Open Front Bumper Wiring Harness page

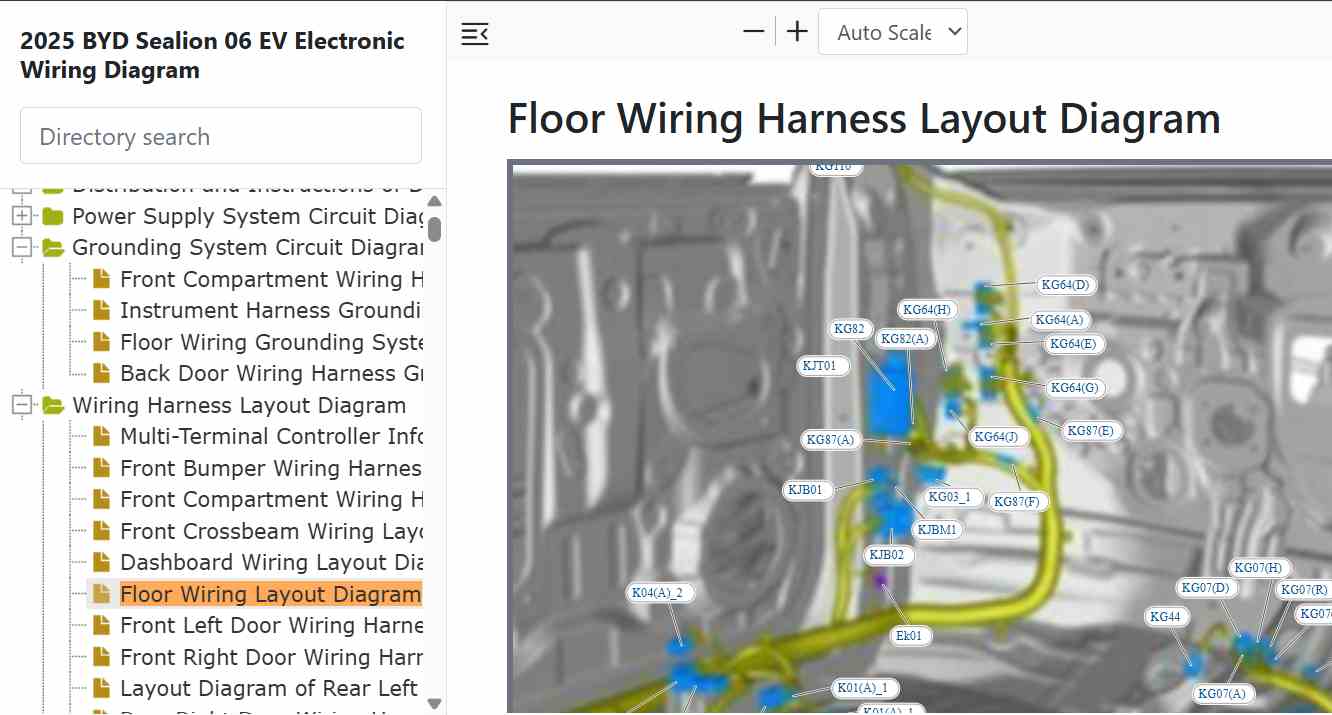pos(272,468)
